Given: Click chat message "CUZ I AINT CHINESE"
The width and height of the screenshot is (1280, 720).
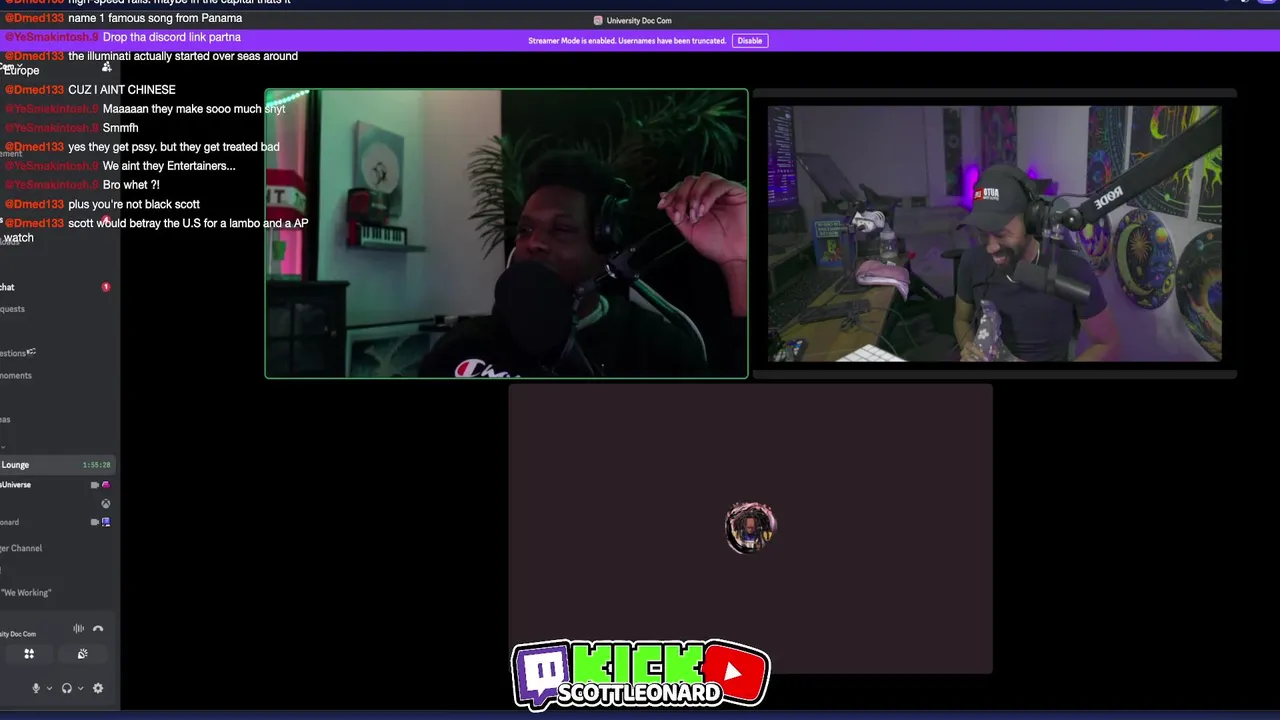Looking at the screenshot, I should click(122, 90).
